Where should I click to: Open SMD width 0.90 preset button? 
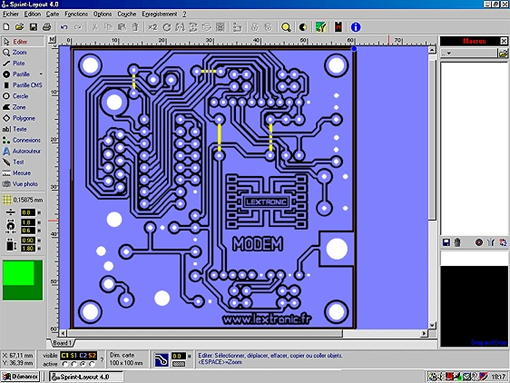click(x=39, y=240)
